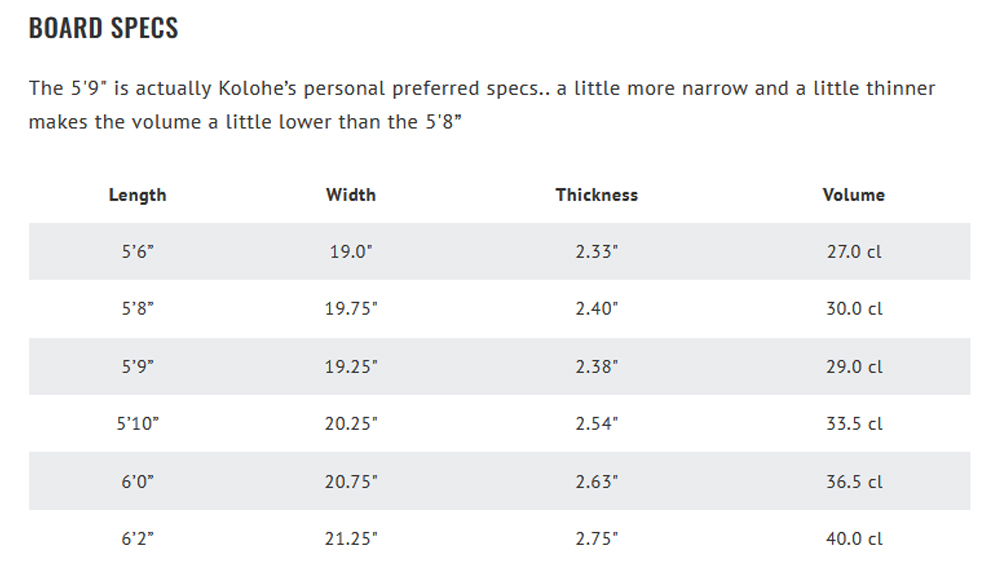The height and width of the screenshot is (567, 1000).
Task: Click the 5'9" length cell
Action: coord(138,367)
